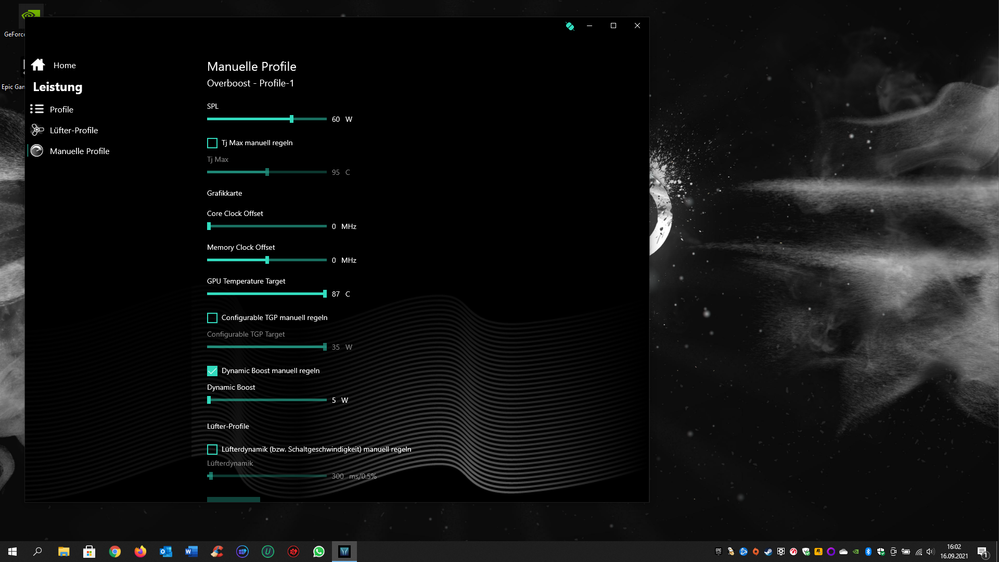Launch WhatsApp from the taskbar
999x562 pixels.
319,551
